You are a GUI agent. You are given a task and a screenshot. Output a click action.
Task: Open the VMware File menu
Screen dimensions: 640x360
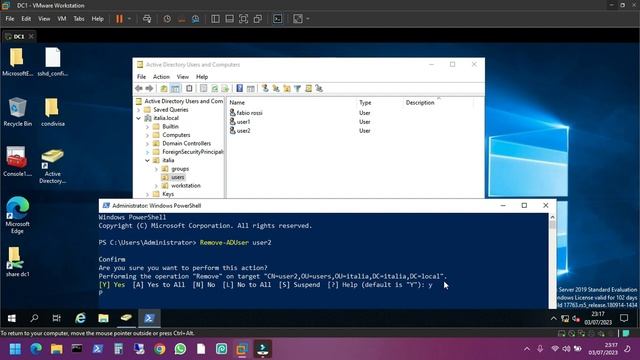(x=10, y=19)
